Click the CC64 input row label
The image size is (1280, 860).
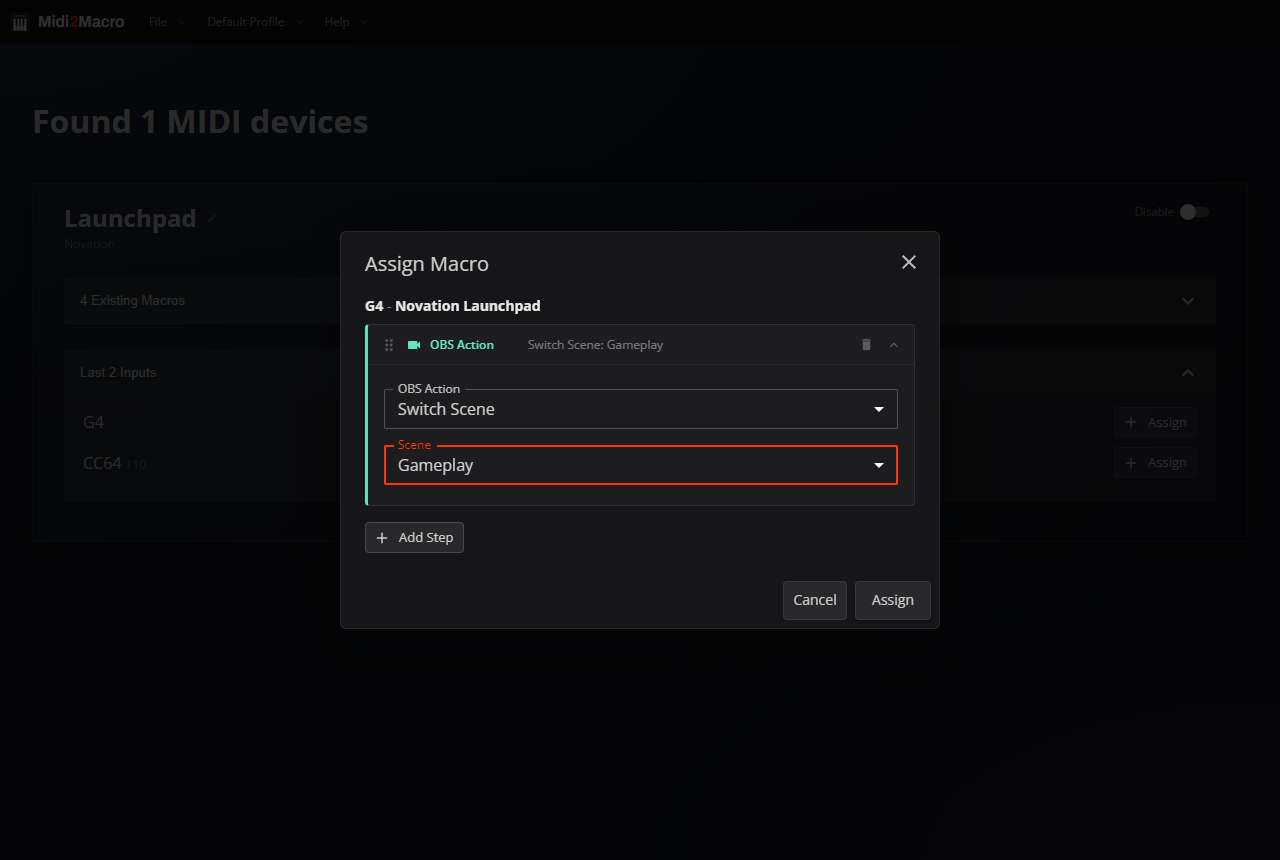click(102, 464)
